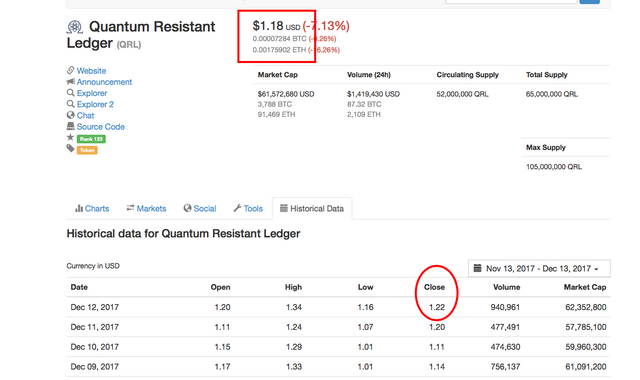This screenshot has height=380, width=640.
Task: Switch to the Markets tab
Action: 146,209
